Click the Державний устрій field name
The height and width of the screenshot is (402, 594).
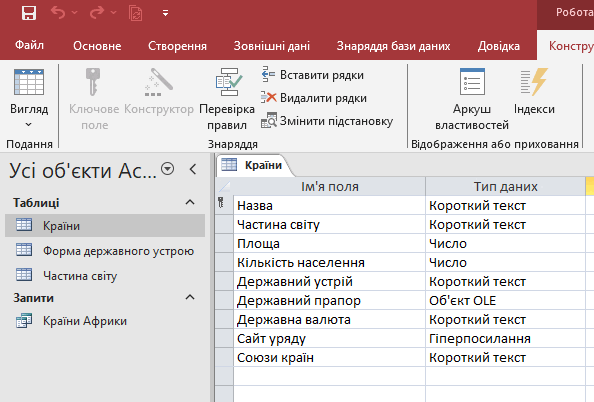coord(330,281)
